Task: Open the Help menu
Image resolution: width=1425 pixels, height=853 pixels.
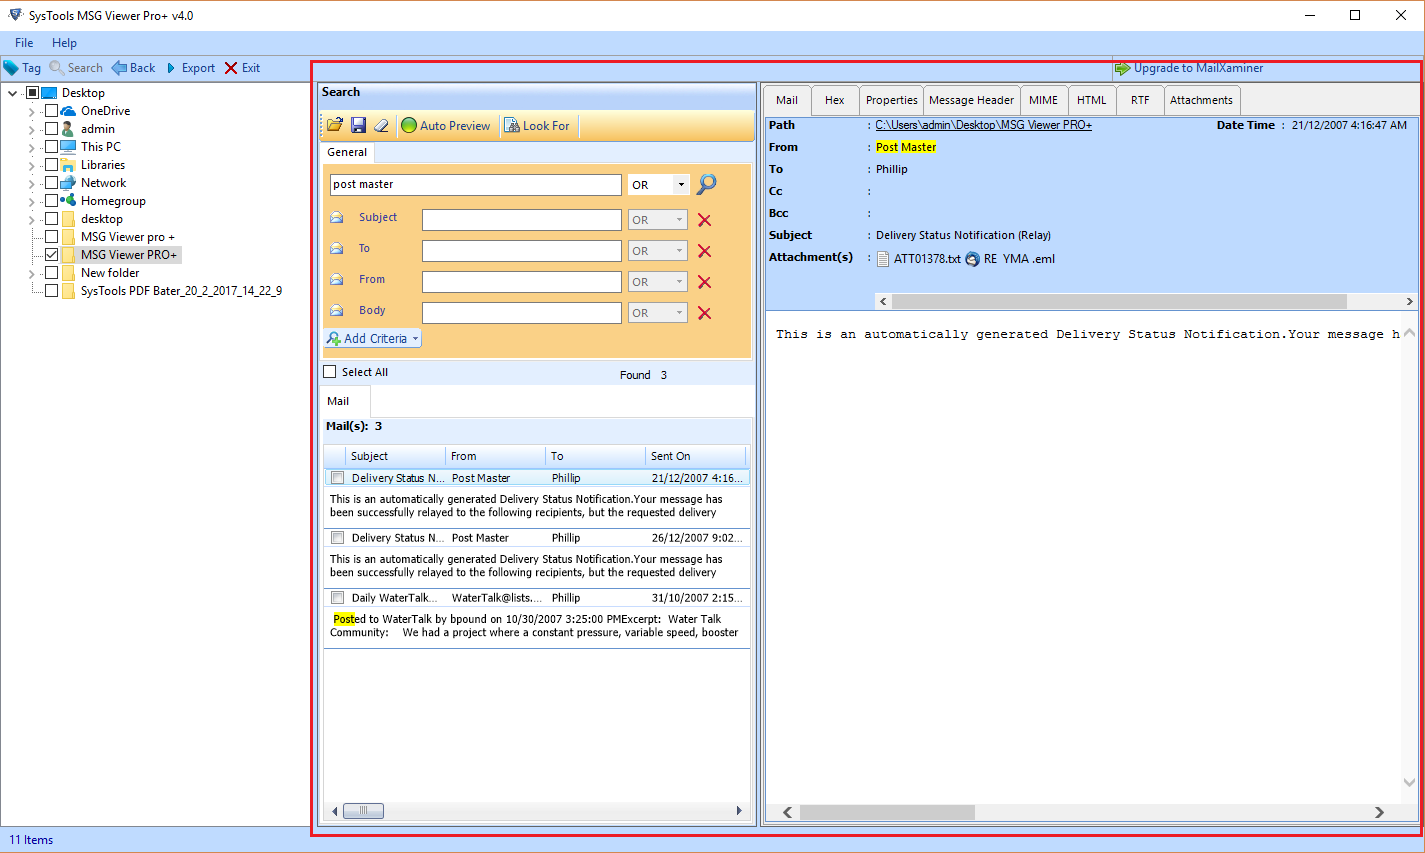Action: pyautogui.click(x=64, y=43)
